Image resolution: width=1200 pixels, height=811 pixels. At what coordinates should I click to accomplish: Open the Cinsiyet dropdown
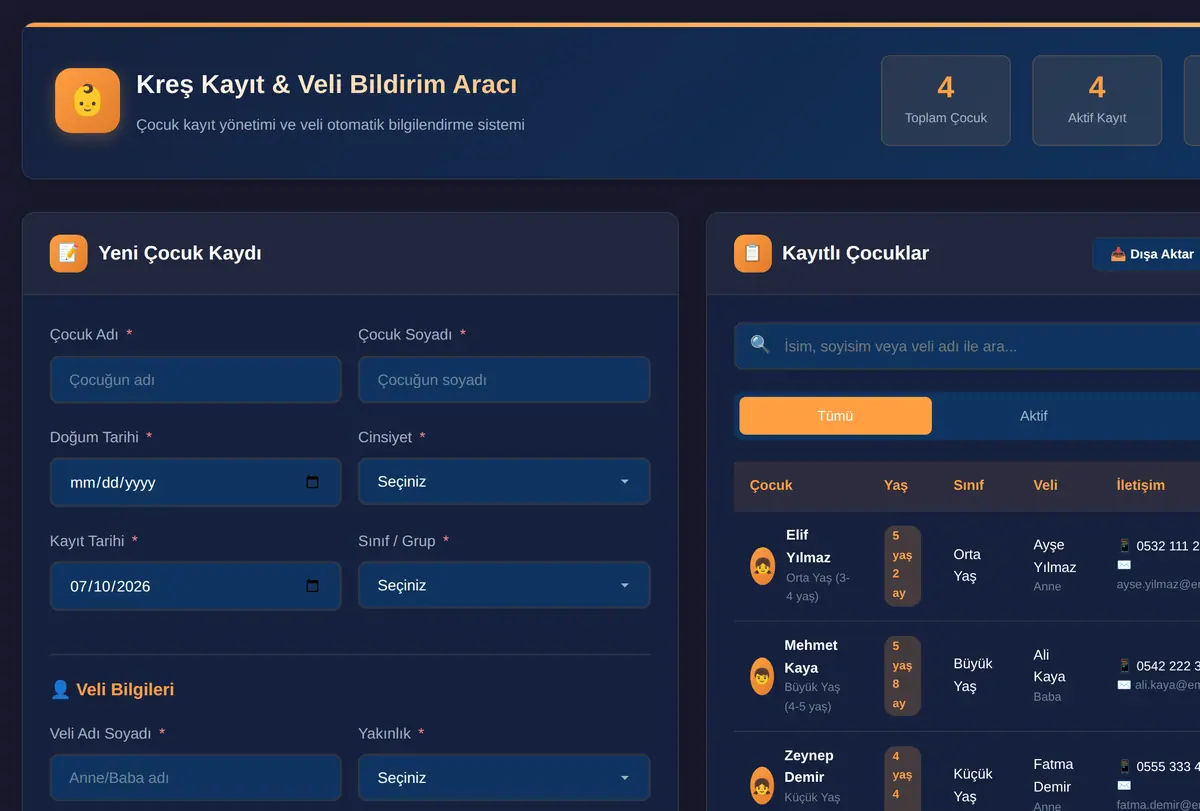[504, 482]
